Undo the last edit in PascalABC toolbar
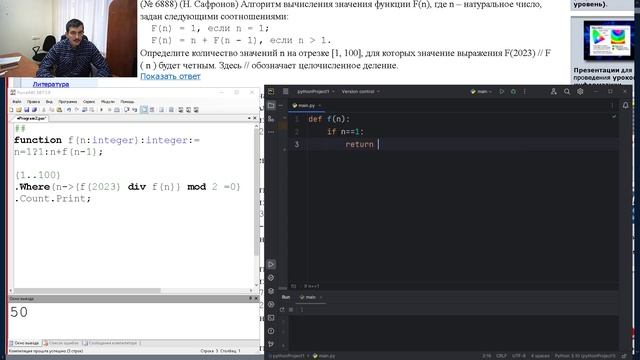The width and height of the screenshot is (640, 360). point(69,110)
